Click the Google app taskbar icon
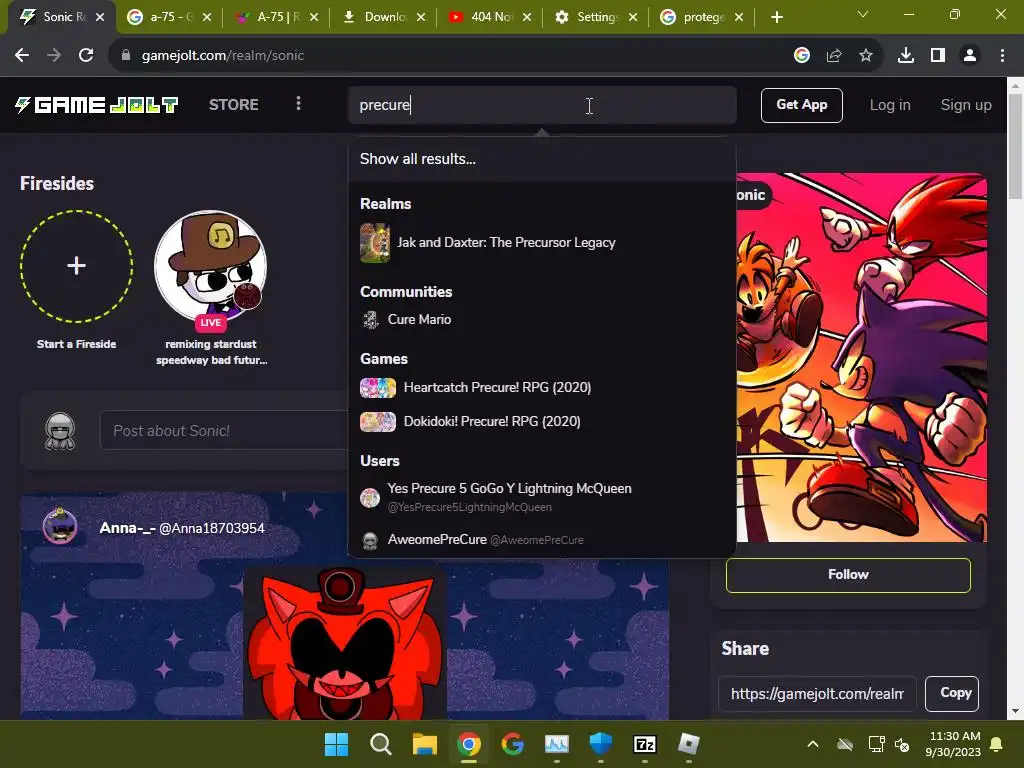This screenshot has height=768, width=1024. pyautogui.click(x=513, y=744)
